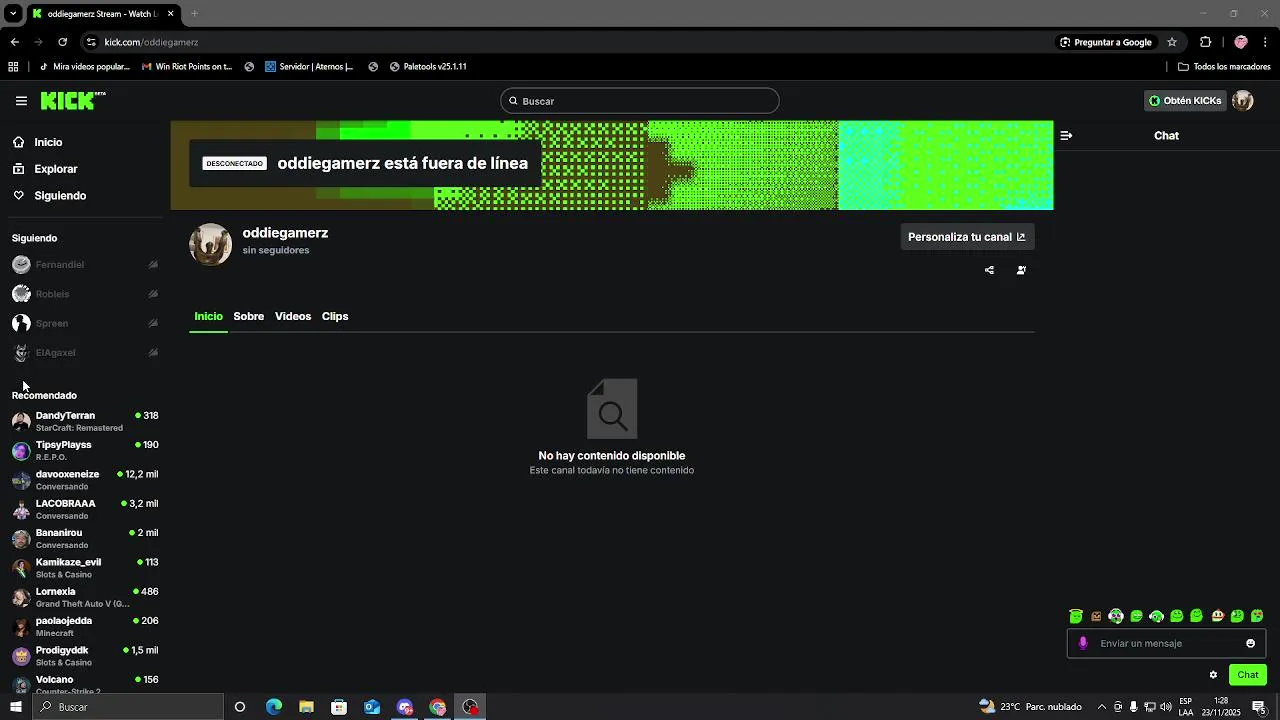
Task: Open browser extensions puzzle icon
Action: [x=1205, y=42]
